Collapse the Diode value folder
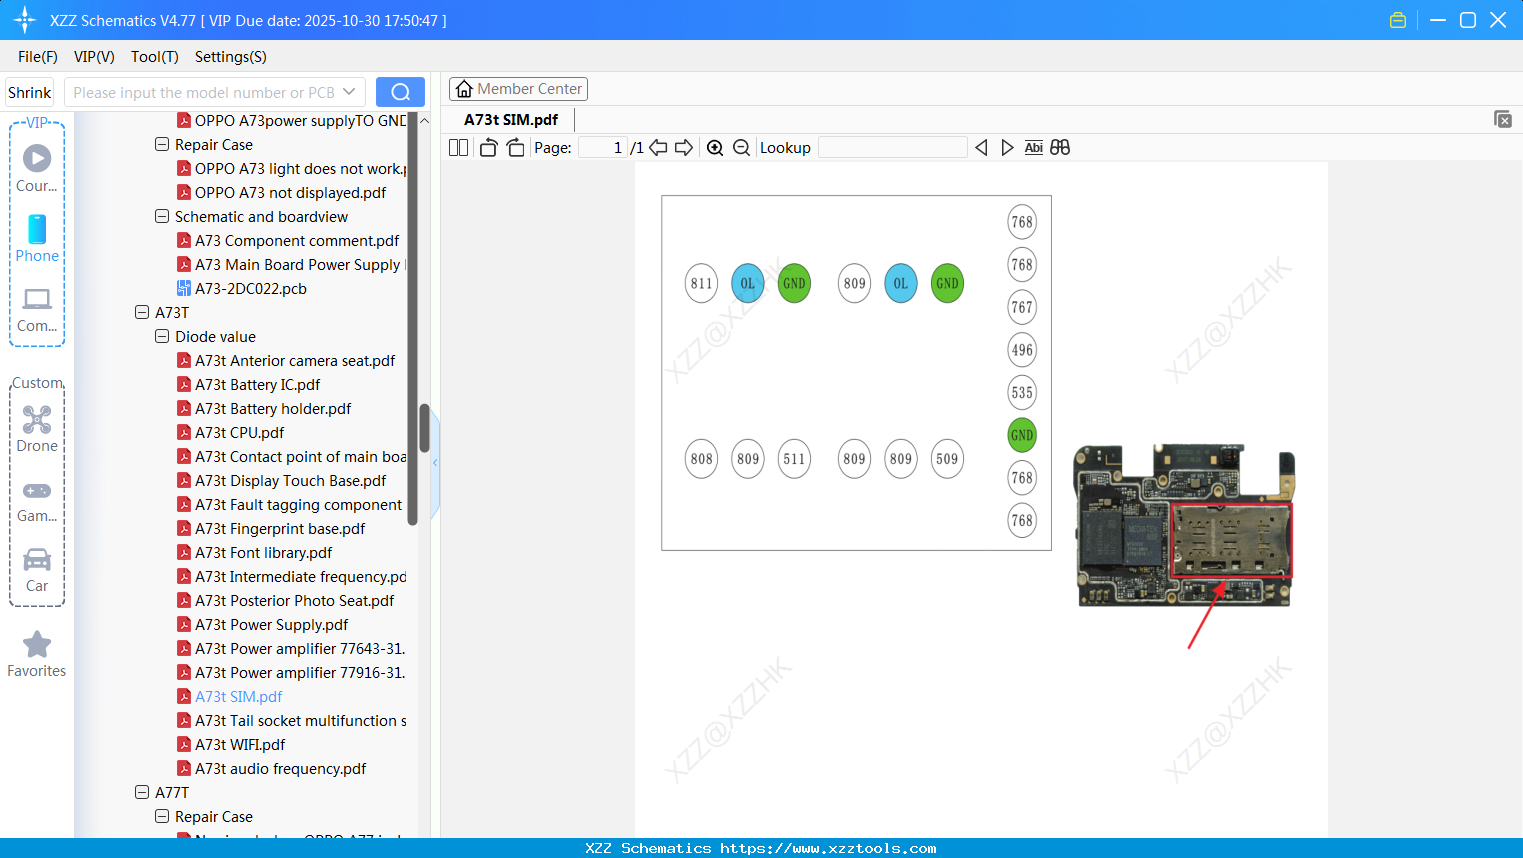 pos(162,336)
